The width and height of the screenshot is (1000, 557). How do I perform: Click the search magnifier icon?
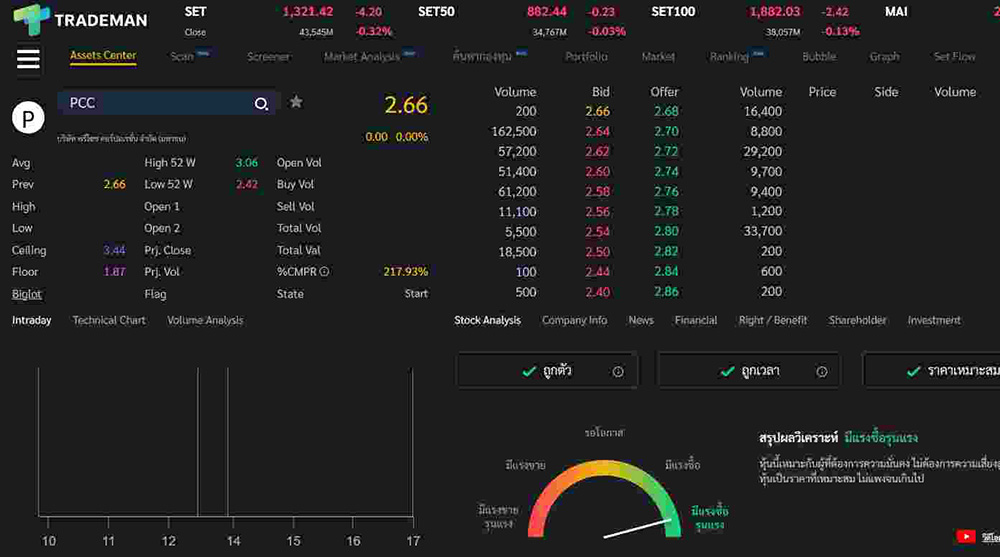[x=261, y=103]
